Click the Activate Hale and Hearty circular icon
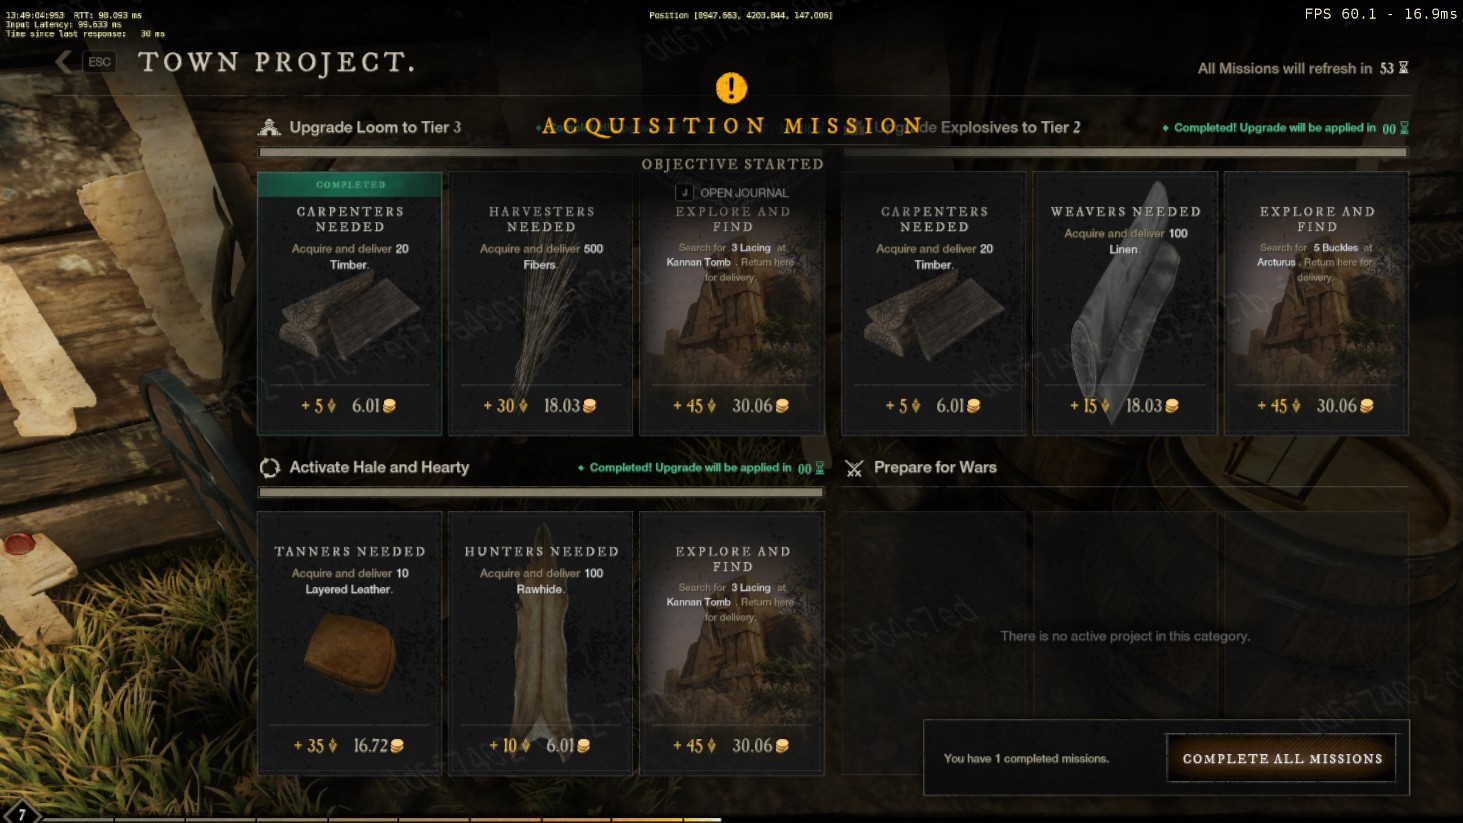The height and width of the screenshot is (823, 1463). coord(269,467)
